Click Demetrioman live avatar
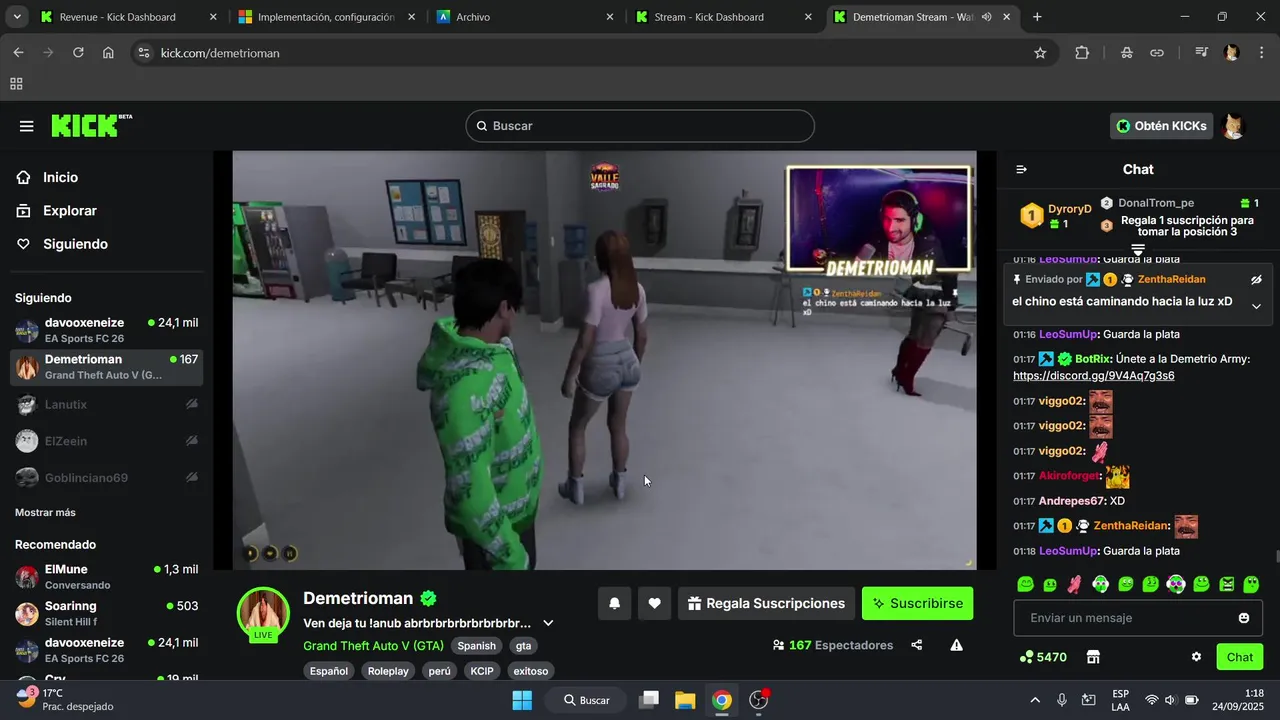1280x720 pixels. [263, 613]
